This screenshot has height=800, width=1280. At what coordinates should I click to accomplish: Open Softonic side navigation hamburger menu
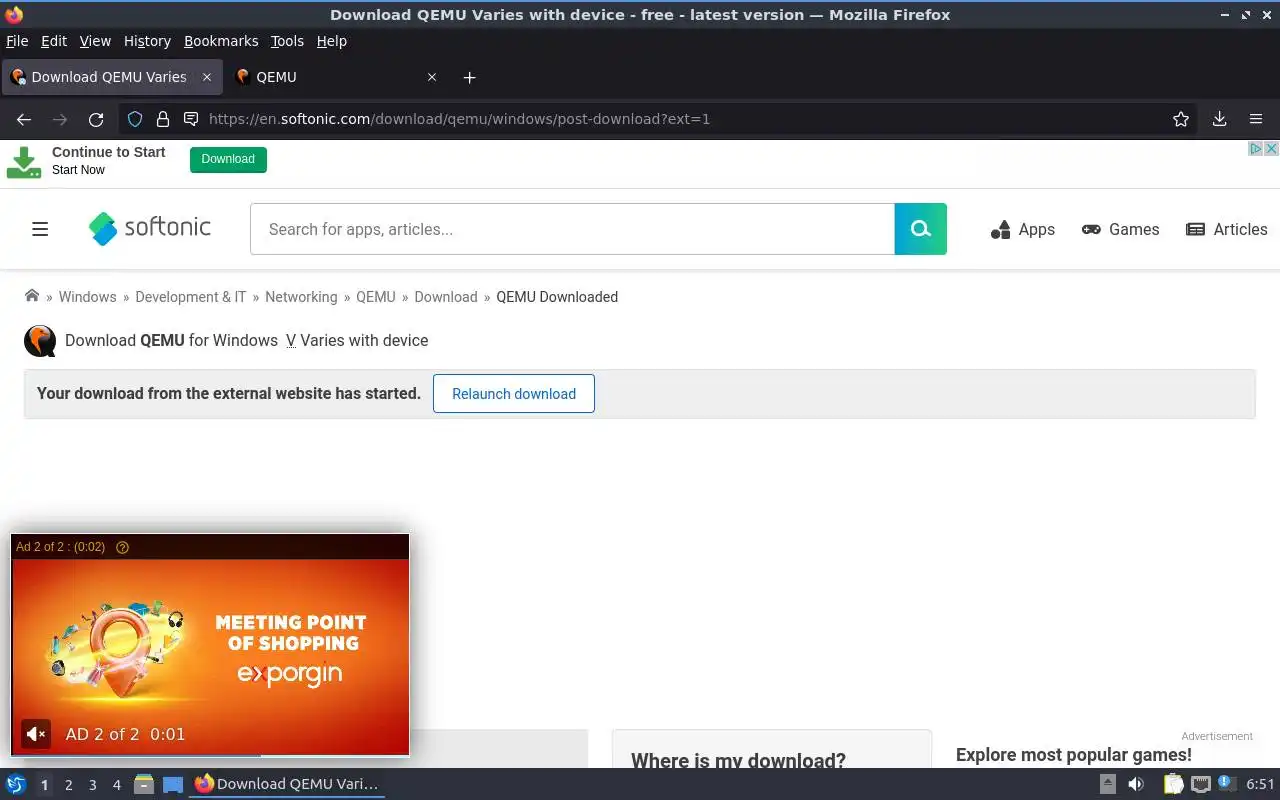point(40,229)
